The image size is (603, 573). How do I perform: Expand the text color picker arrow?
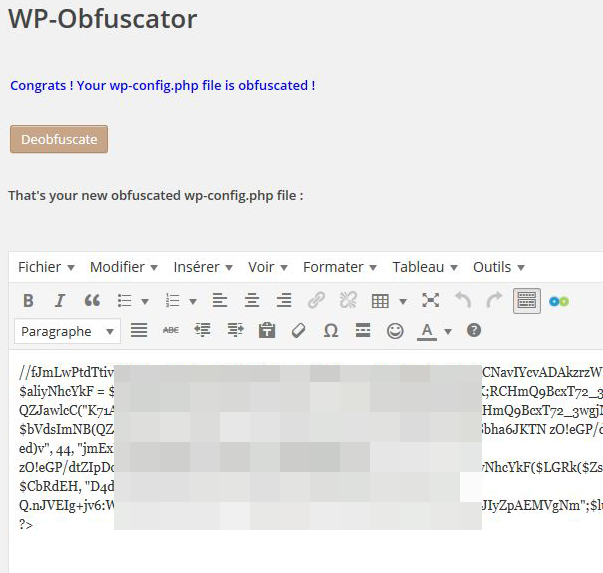[448, 331]
